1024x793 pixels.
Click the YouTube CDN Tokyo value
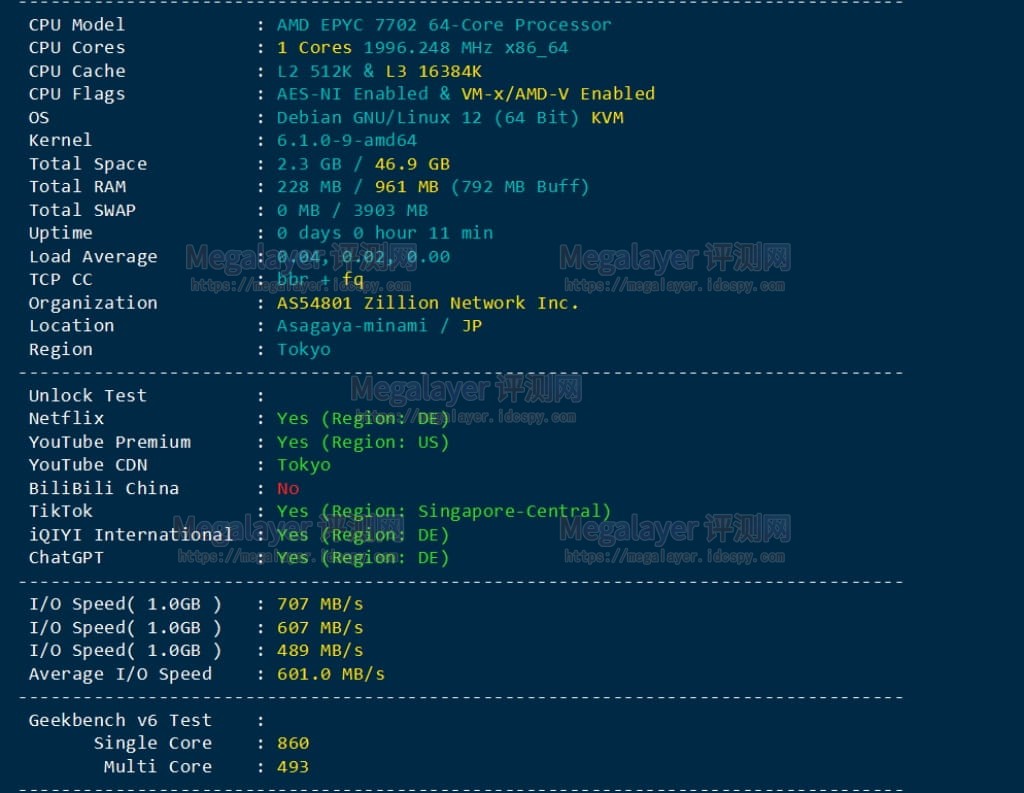[304, 465]
